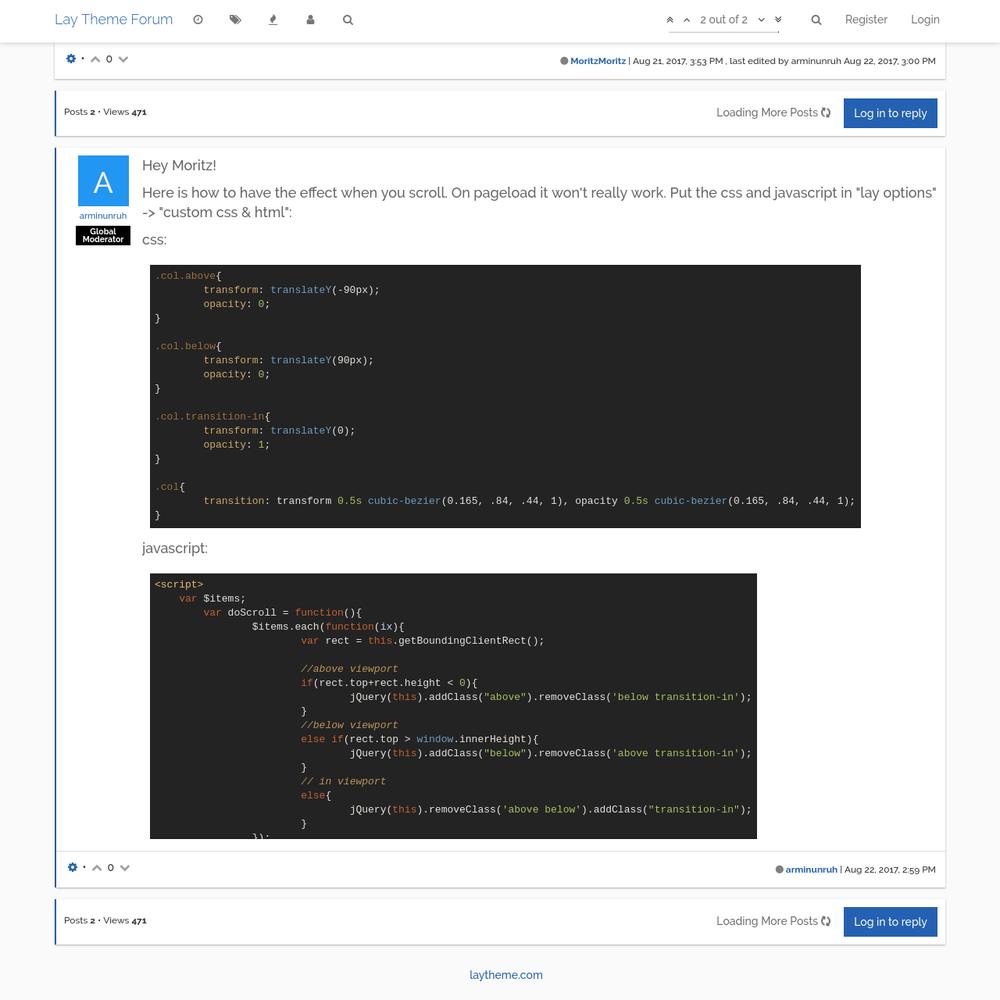Click the '.col.transition-in{' CSS selector line
This screenshot has height=1000, width=1000.
(212, 416)
